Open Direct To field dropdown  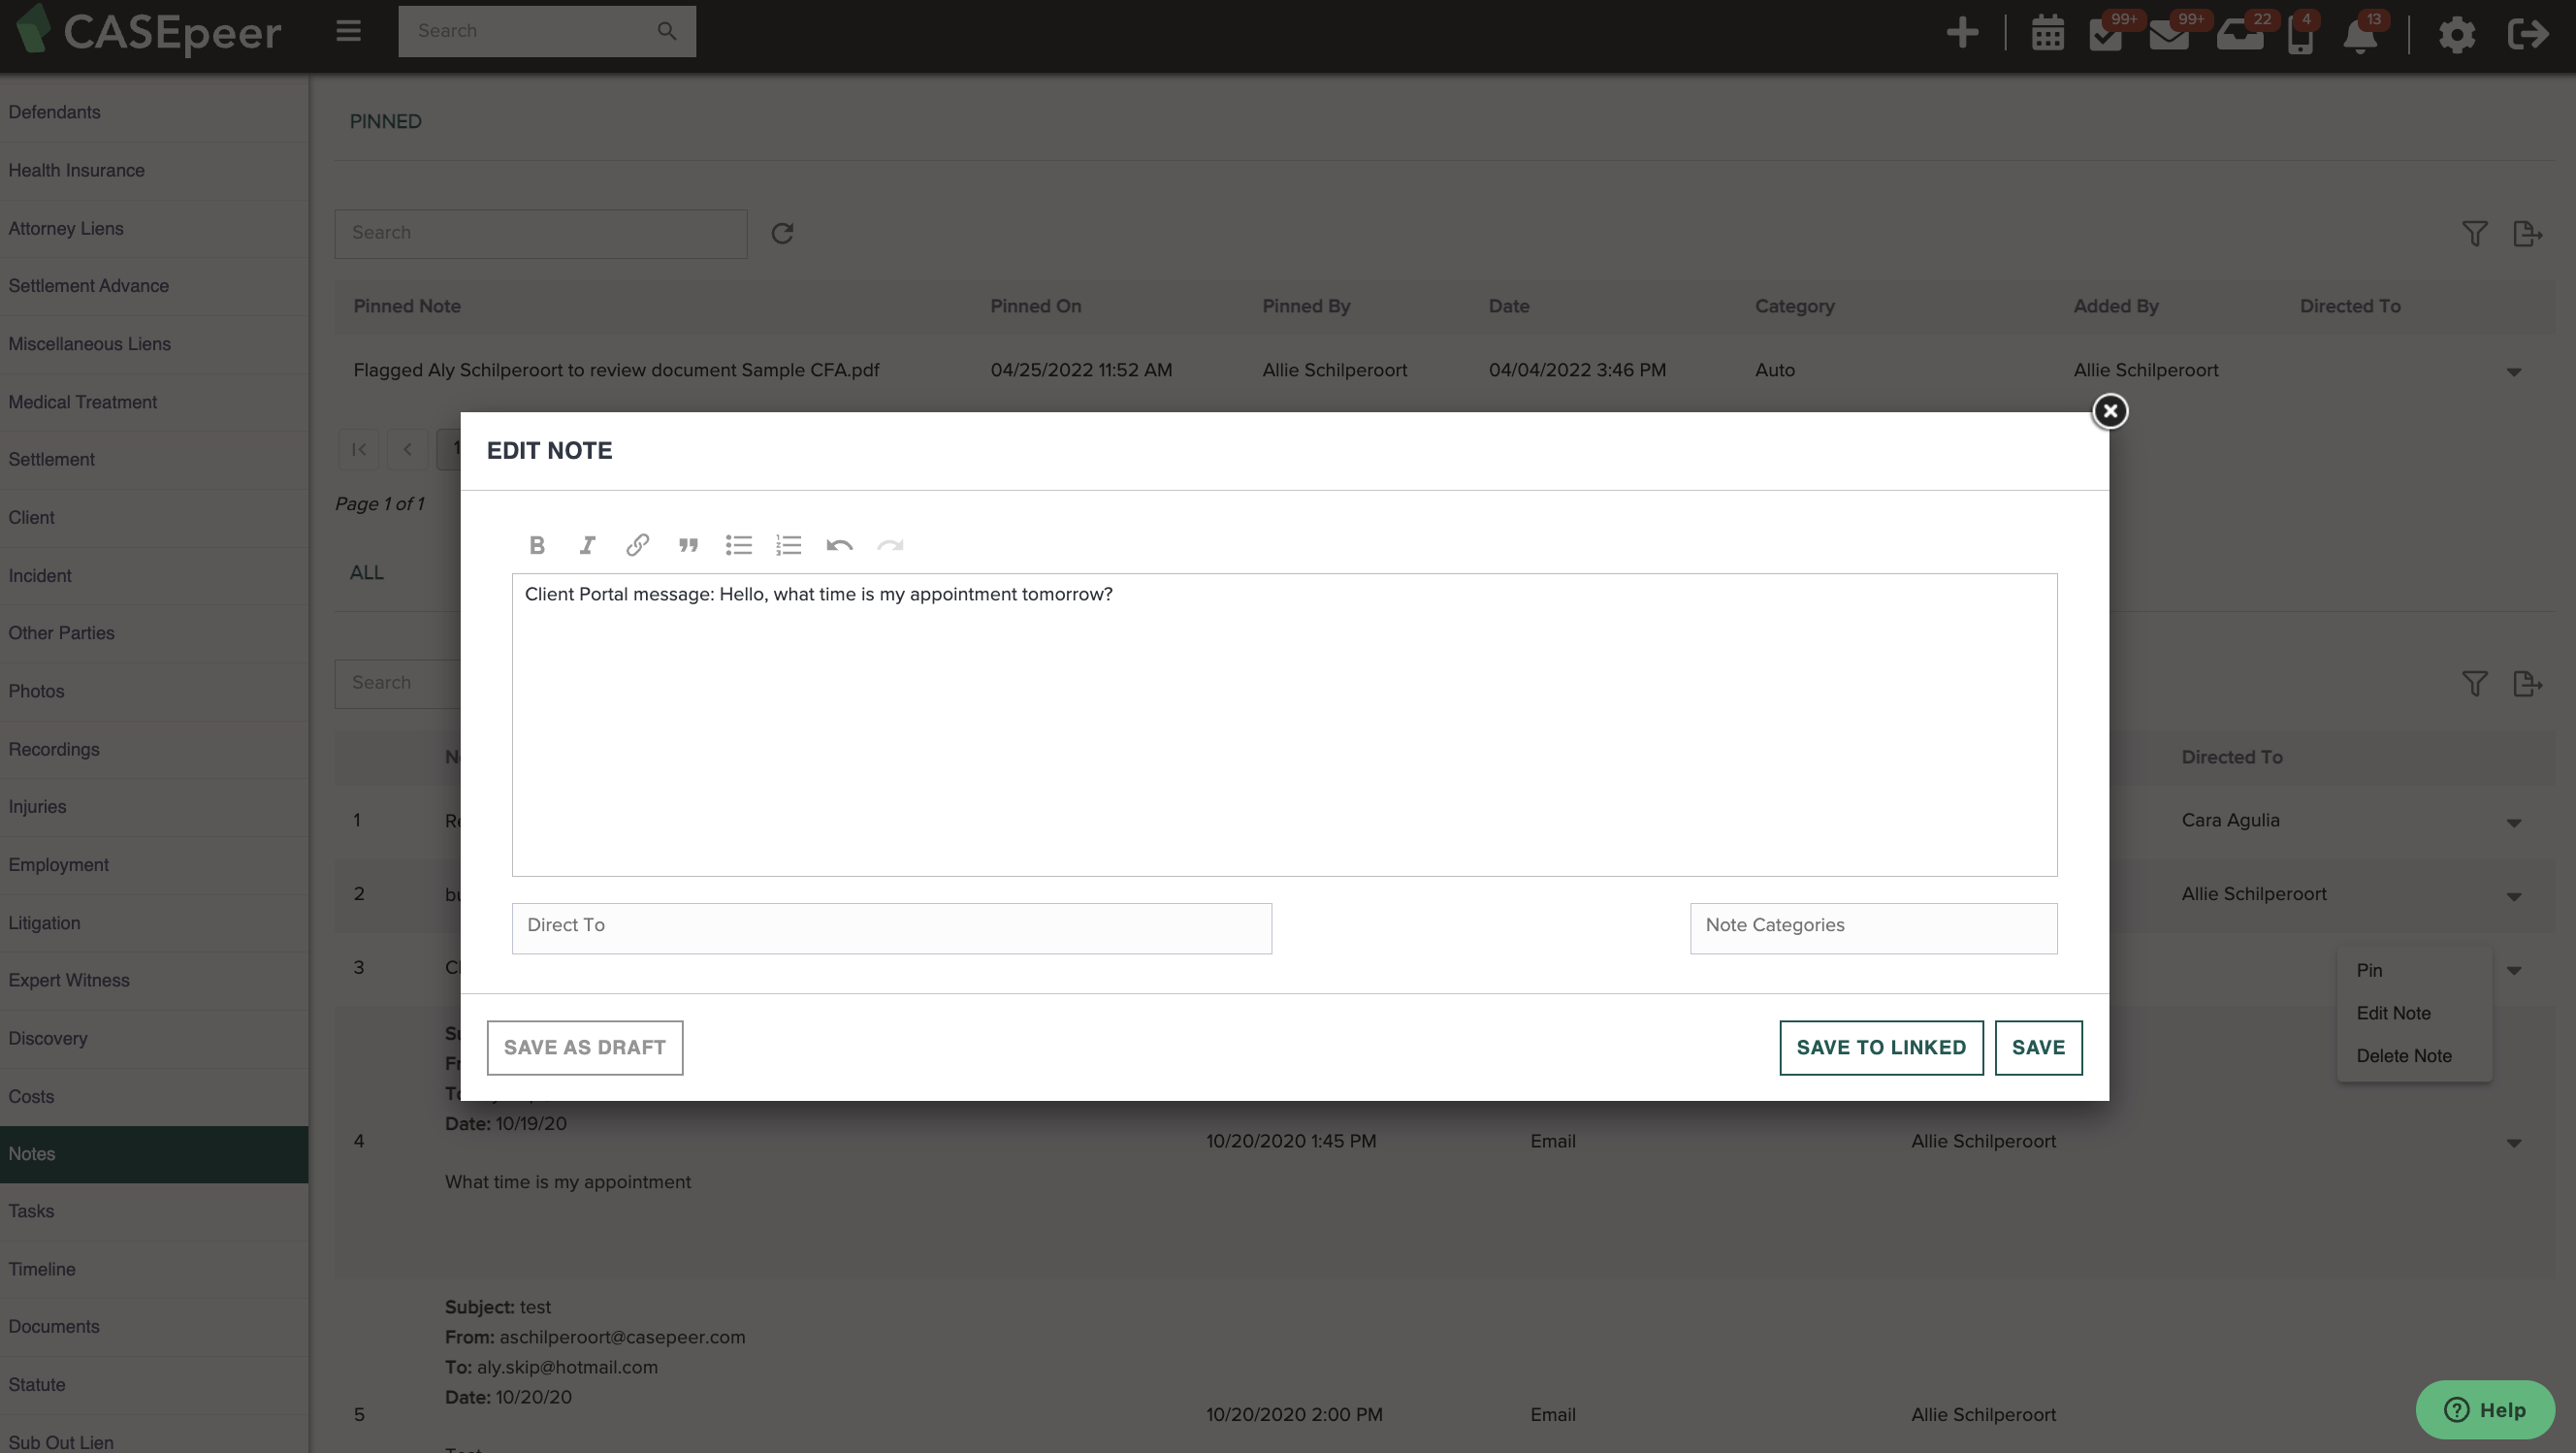tap(891, 928)
